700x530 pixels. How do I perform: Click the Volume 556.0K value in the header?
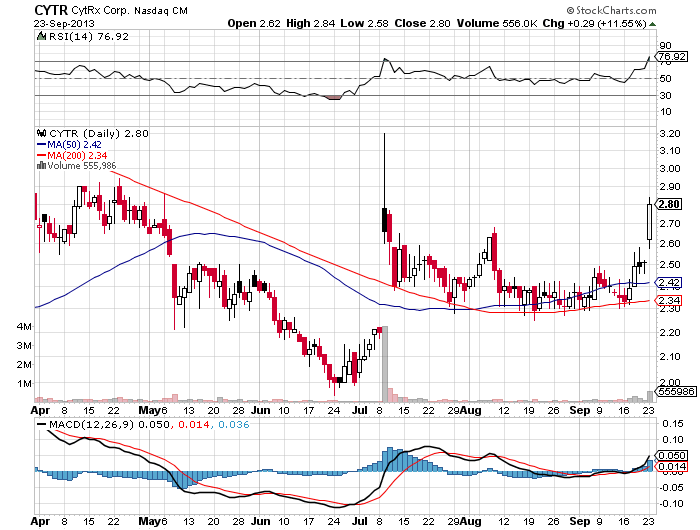click(x=496, y=23)
